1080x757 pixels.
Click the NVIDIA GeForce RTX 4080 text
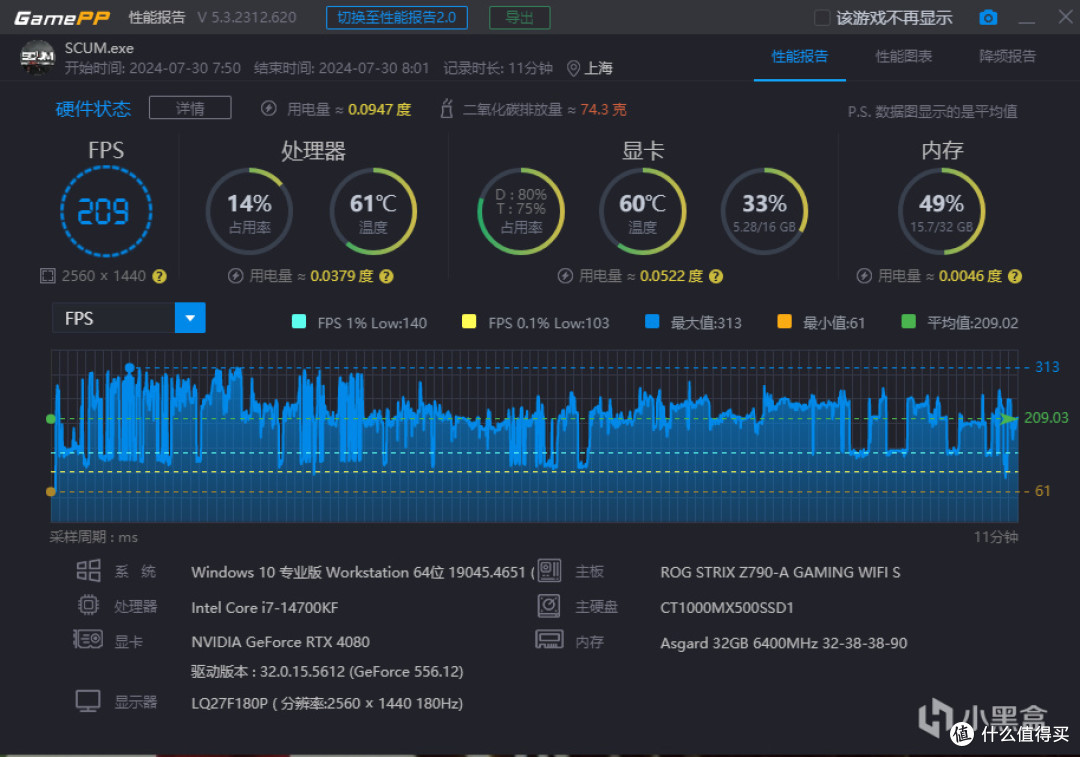(x=280, y=642)
